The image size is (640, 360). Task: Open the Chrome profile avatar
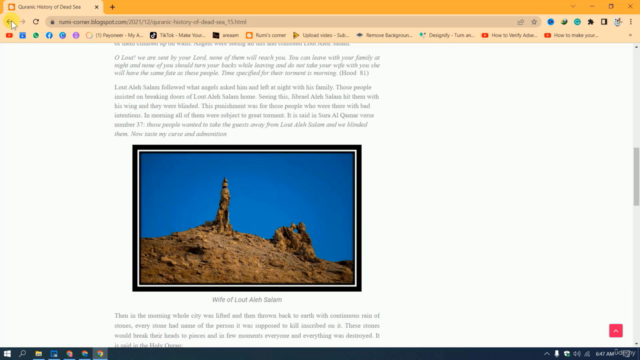[618, 22]
